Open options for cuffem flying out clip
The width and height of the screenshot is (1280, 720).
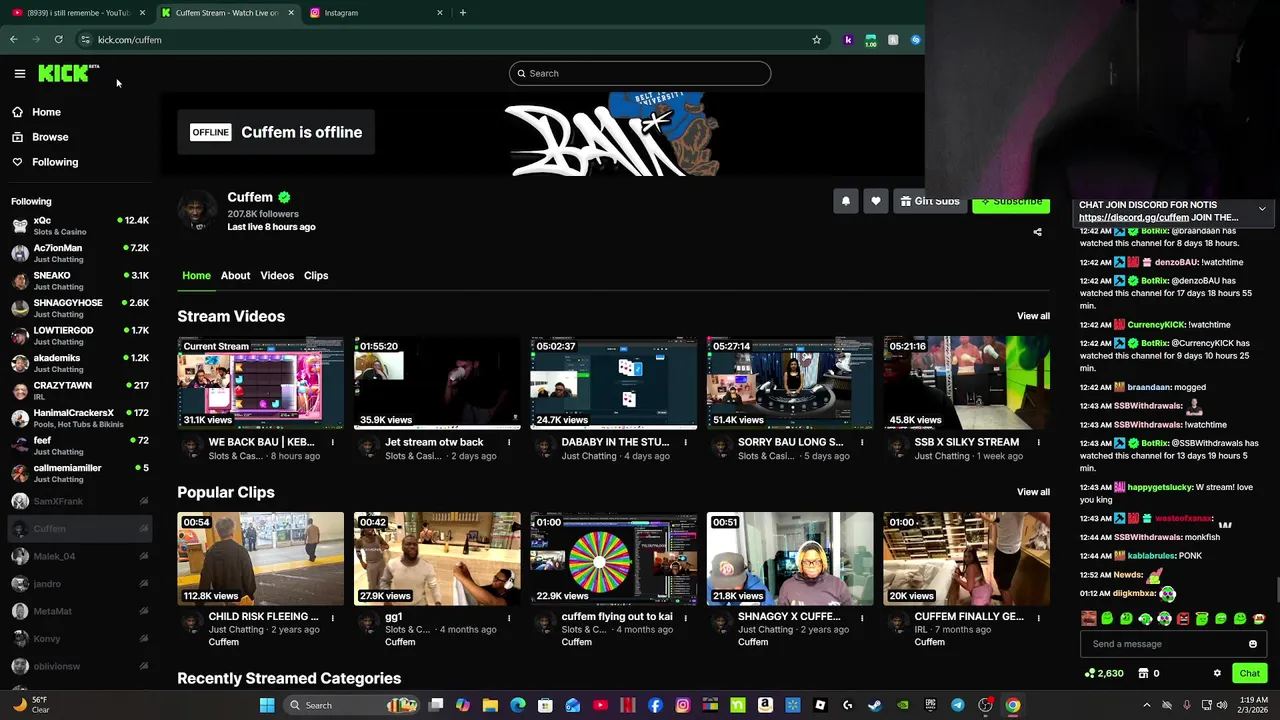point(685,617)
